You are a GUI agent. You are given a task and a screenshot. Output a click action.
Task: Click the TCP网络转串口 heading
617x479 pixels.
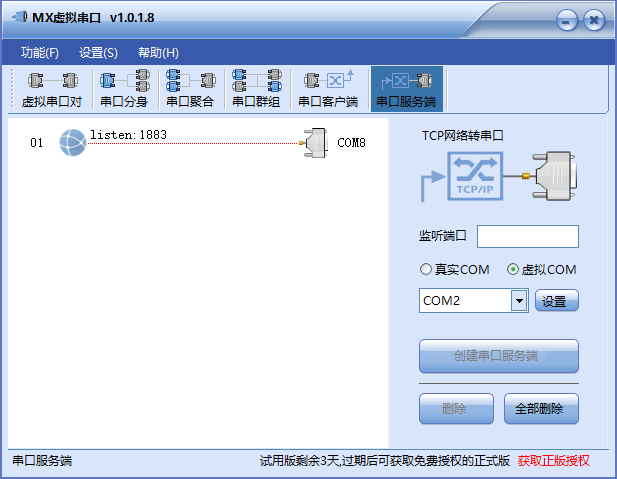pyautogui.click(x=462, y=136)
